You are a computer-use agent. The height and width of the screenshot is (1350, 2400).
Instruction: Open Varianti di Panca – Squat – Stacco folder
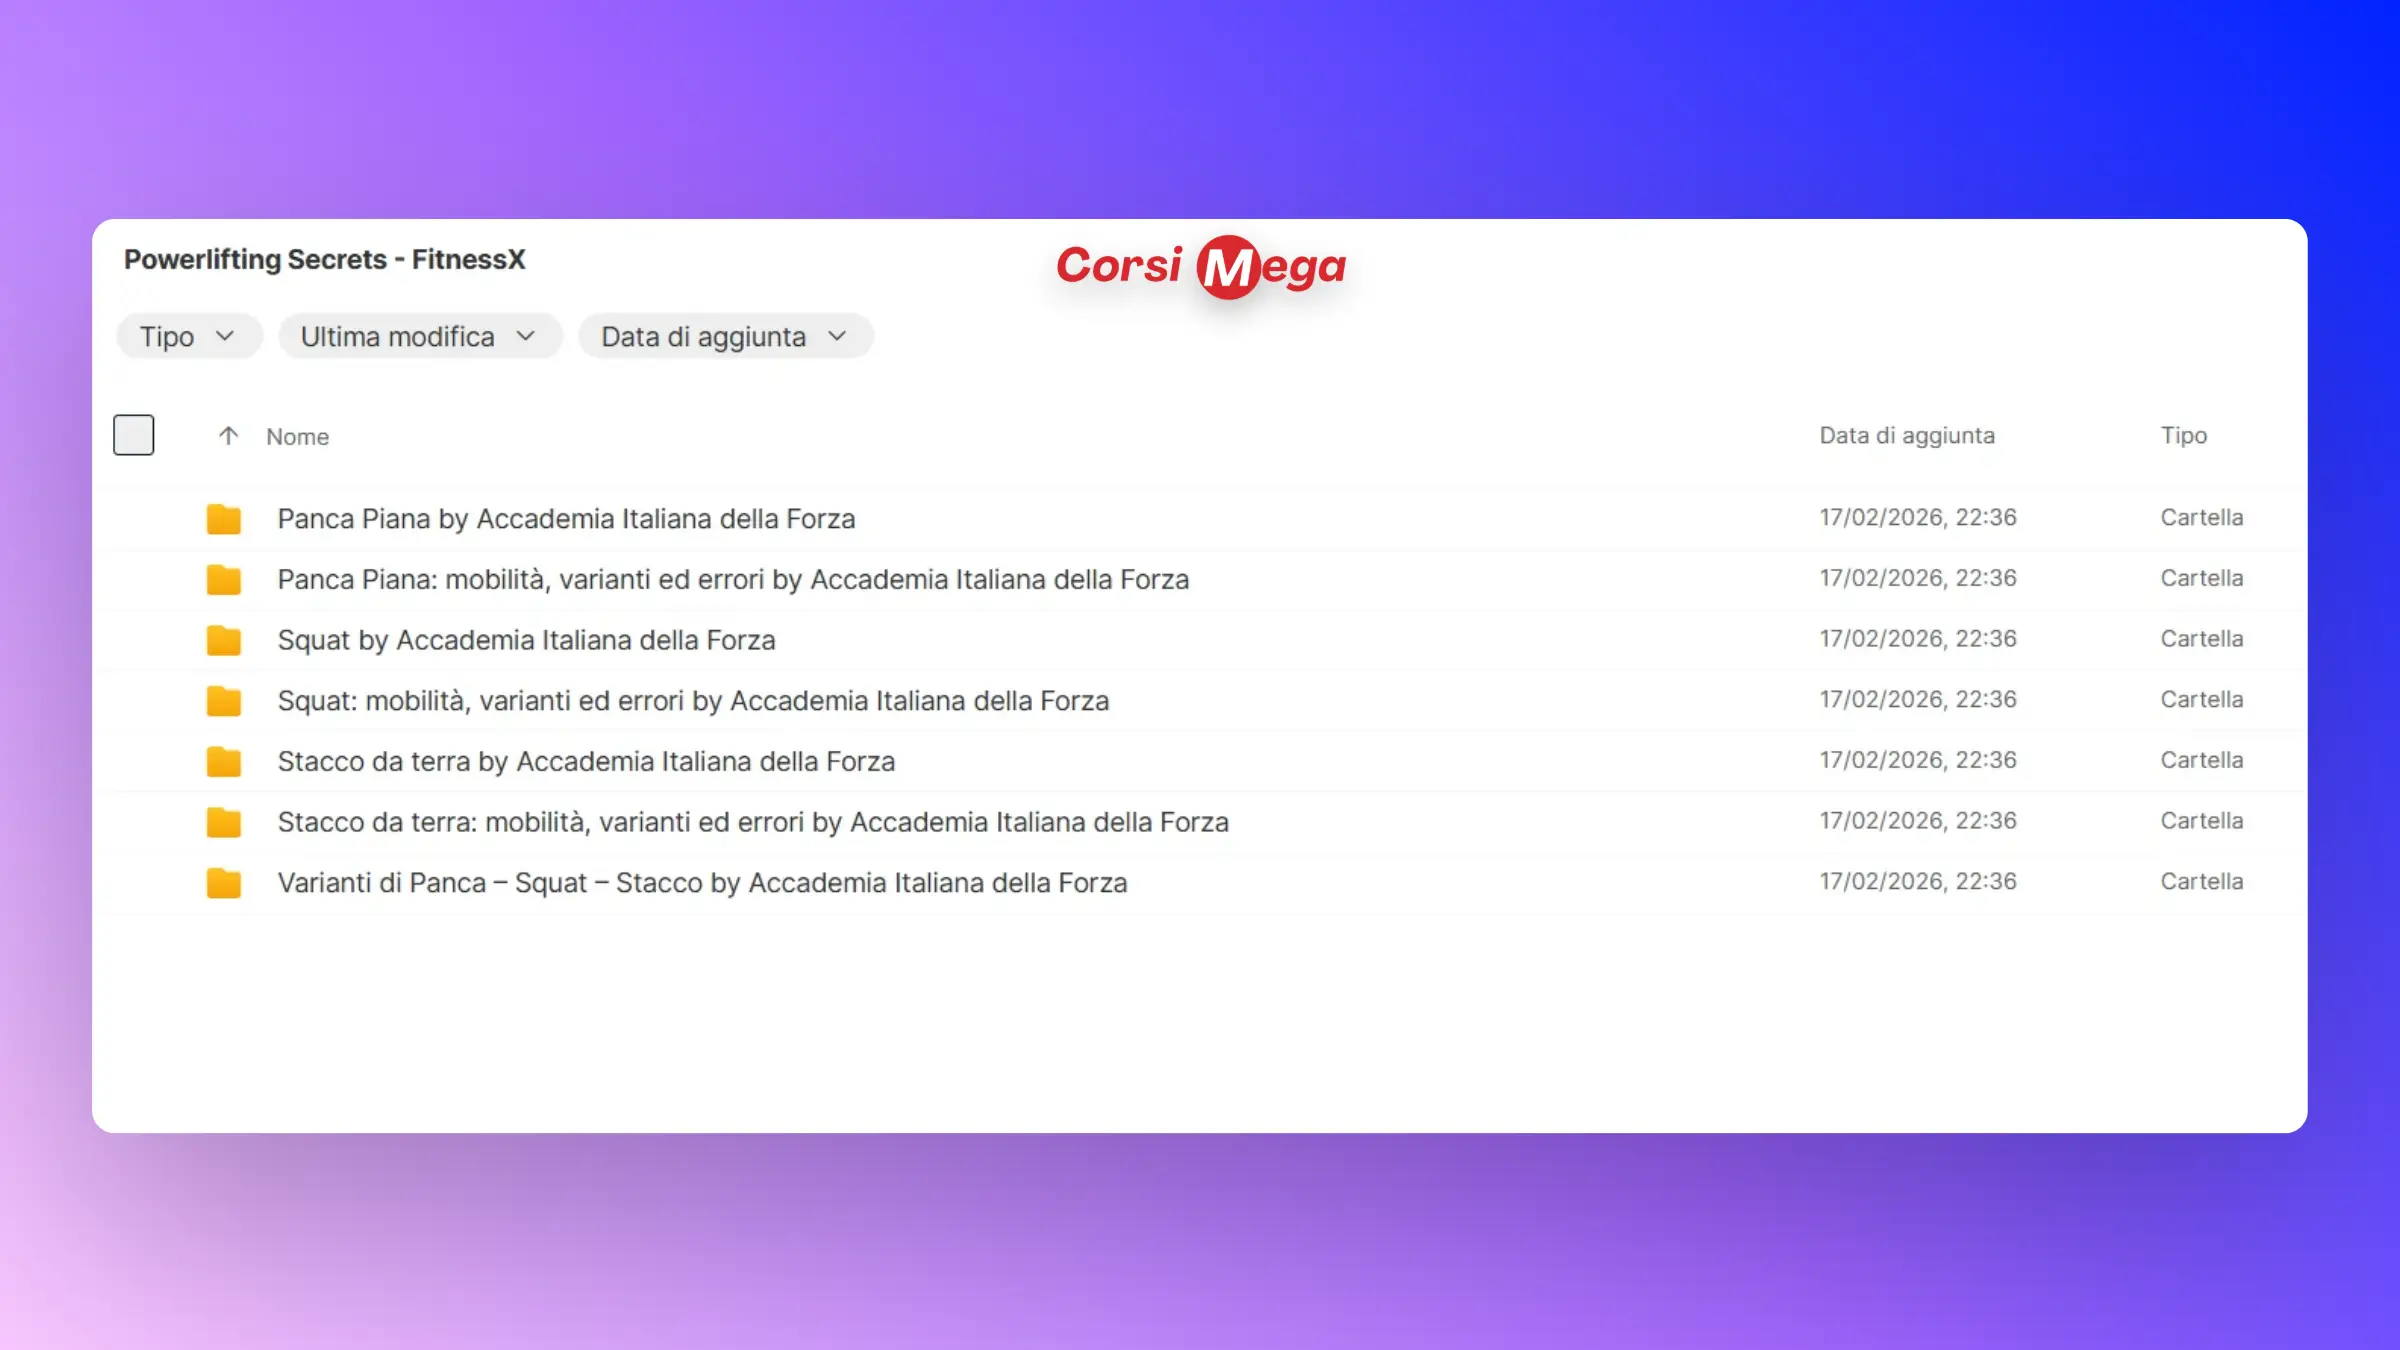pyautogui.click(x=702, y=883)
